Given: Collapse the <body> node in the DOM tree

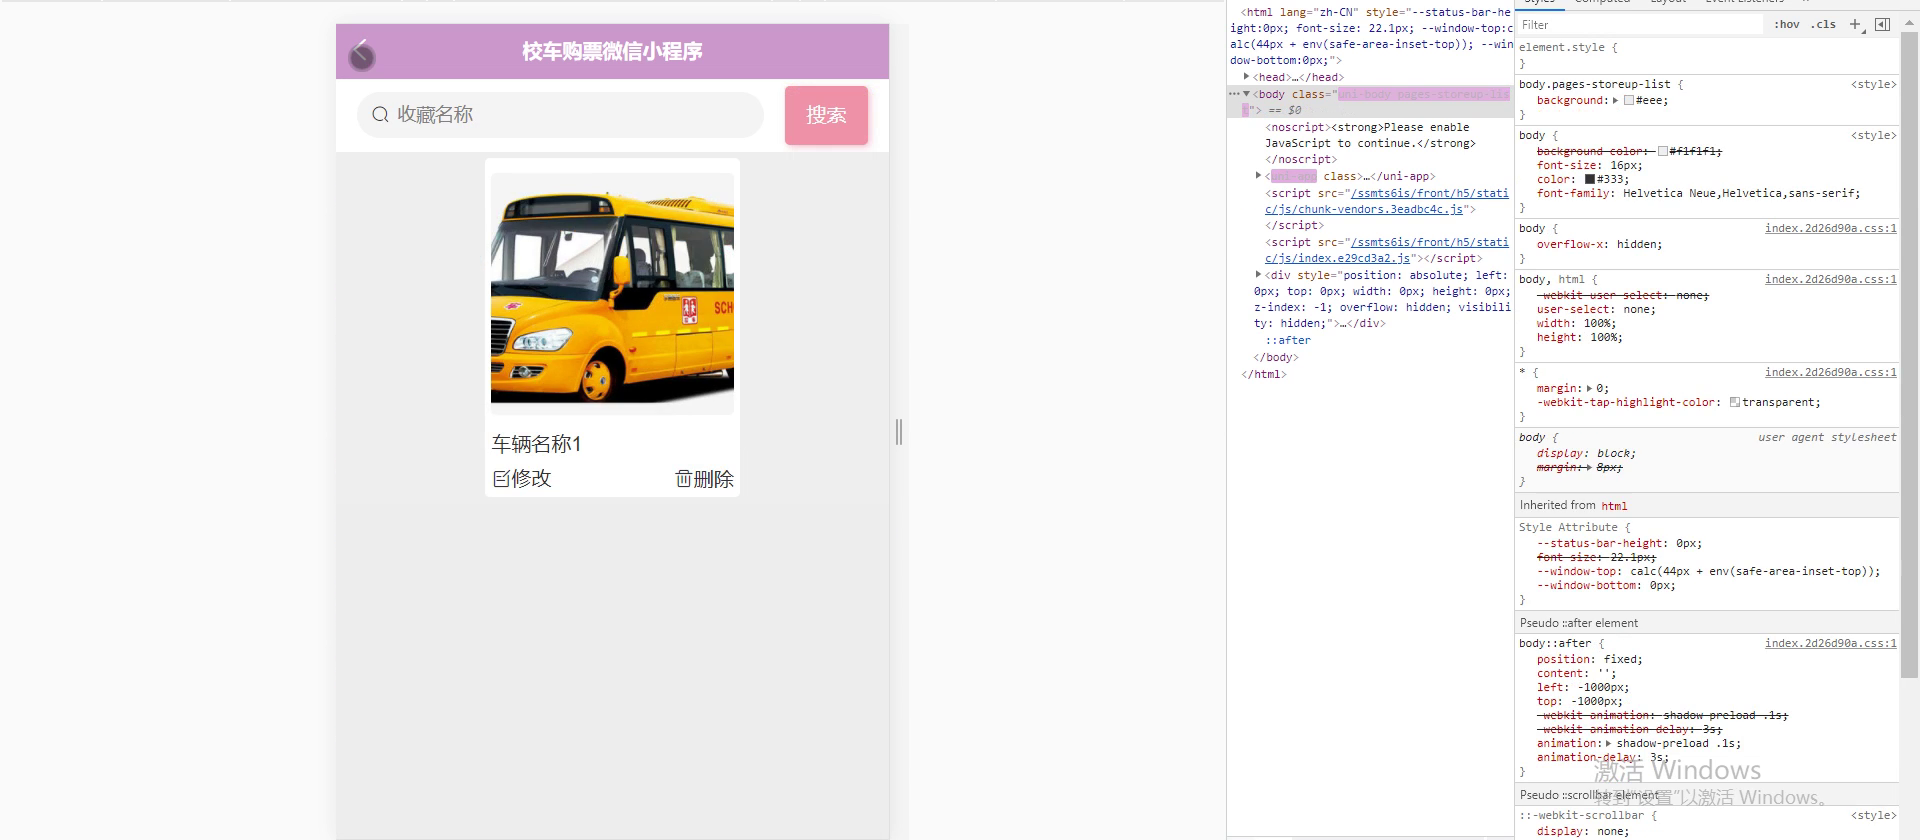Looking at the screenshot, I should pyautogui.click(x=1246, y=94).
